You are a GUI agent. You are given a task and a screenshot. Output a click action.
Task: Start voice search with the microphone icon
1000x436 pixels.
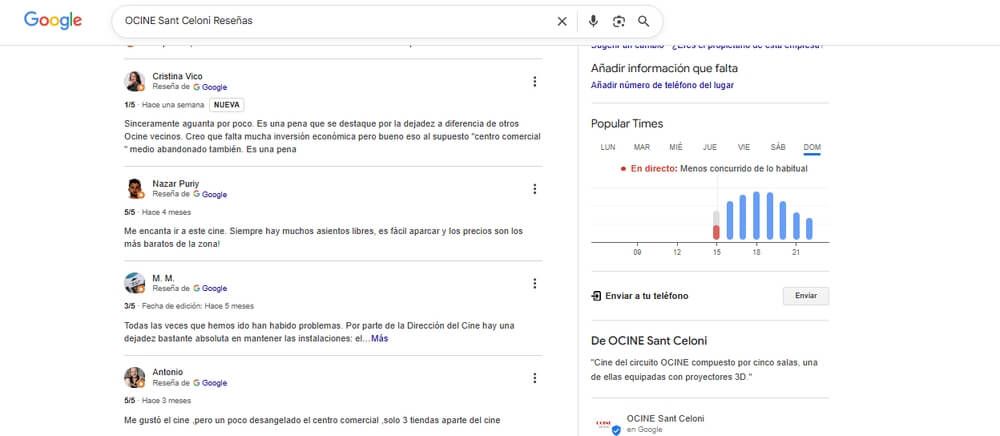pos(593,22)
